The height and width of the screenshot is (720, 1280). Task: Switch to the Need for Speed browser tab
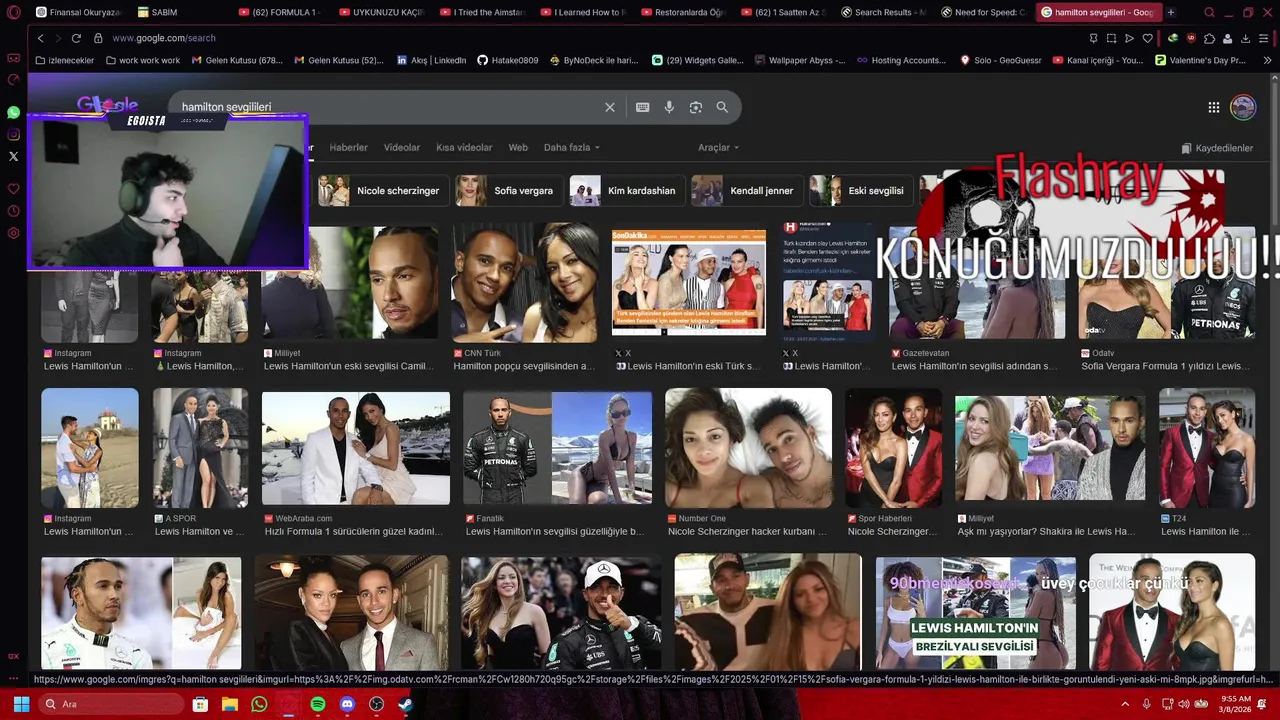click(x=982, y=12)
